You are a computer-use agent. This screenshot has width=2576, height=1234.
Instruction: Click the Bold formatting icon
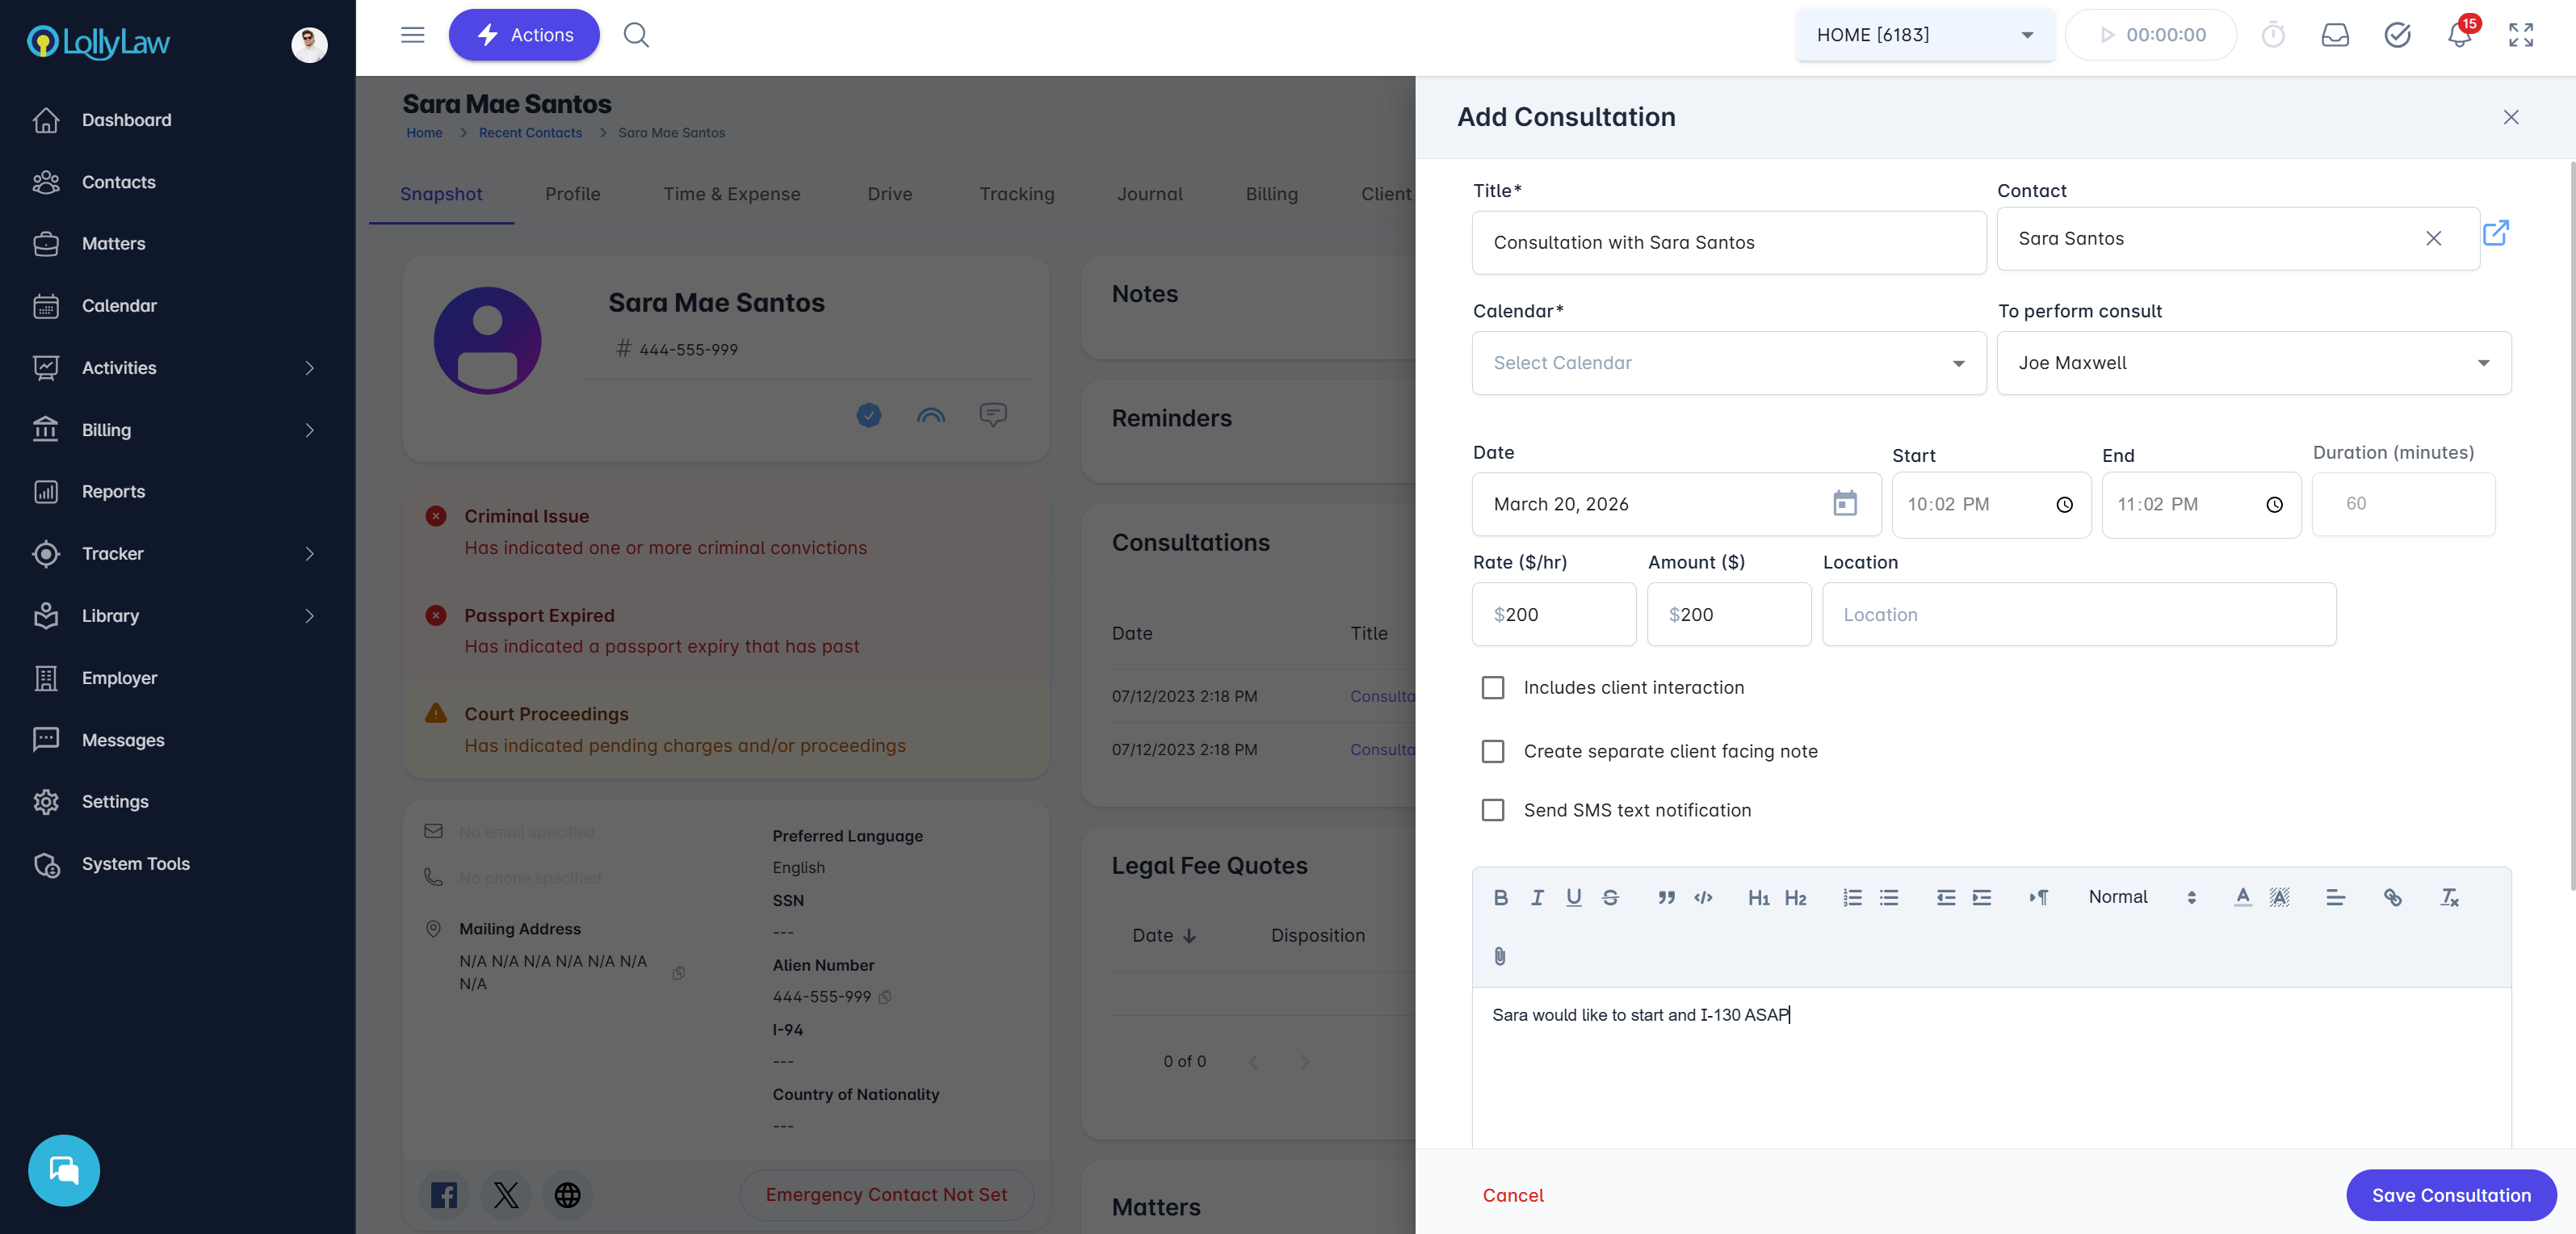coord(1500,897)
